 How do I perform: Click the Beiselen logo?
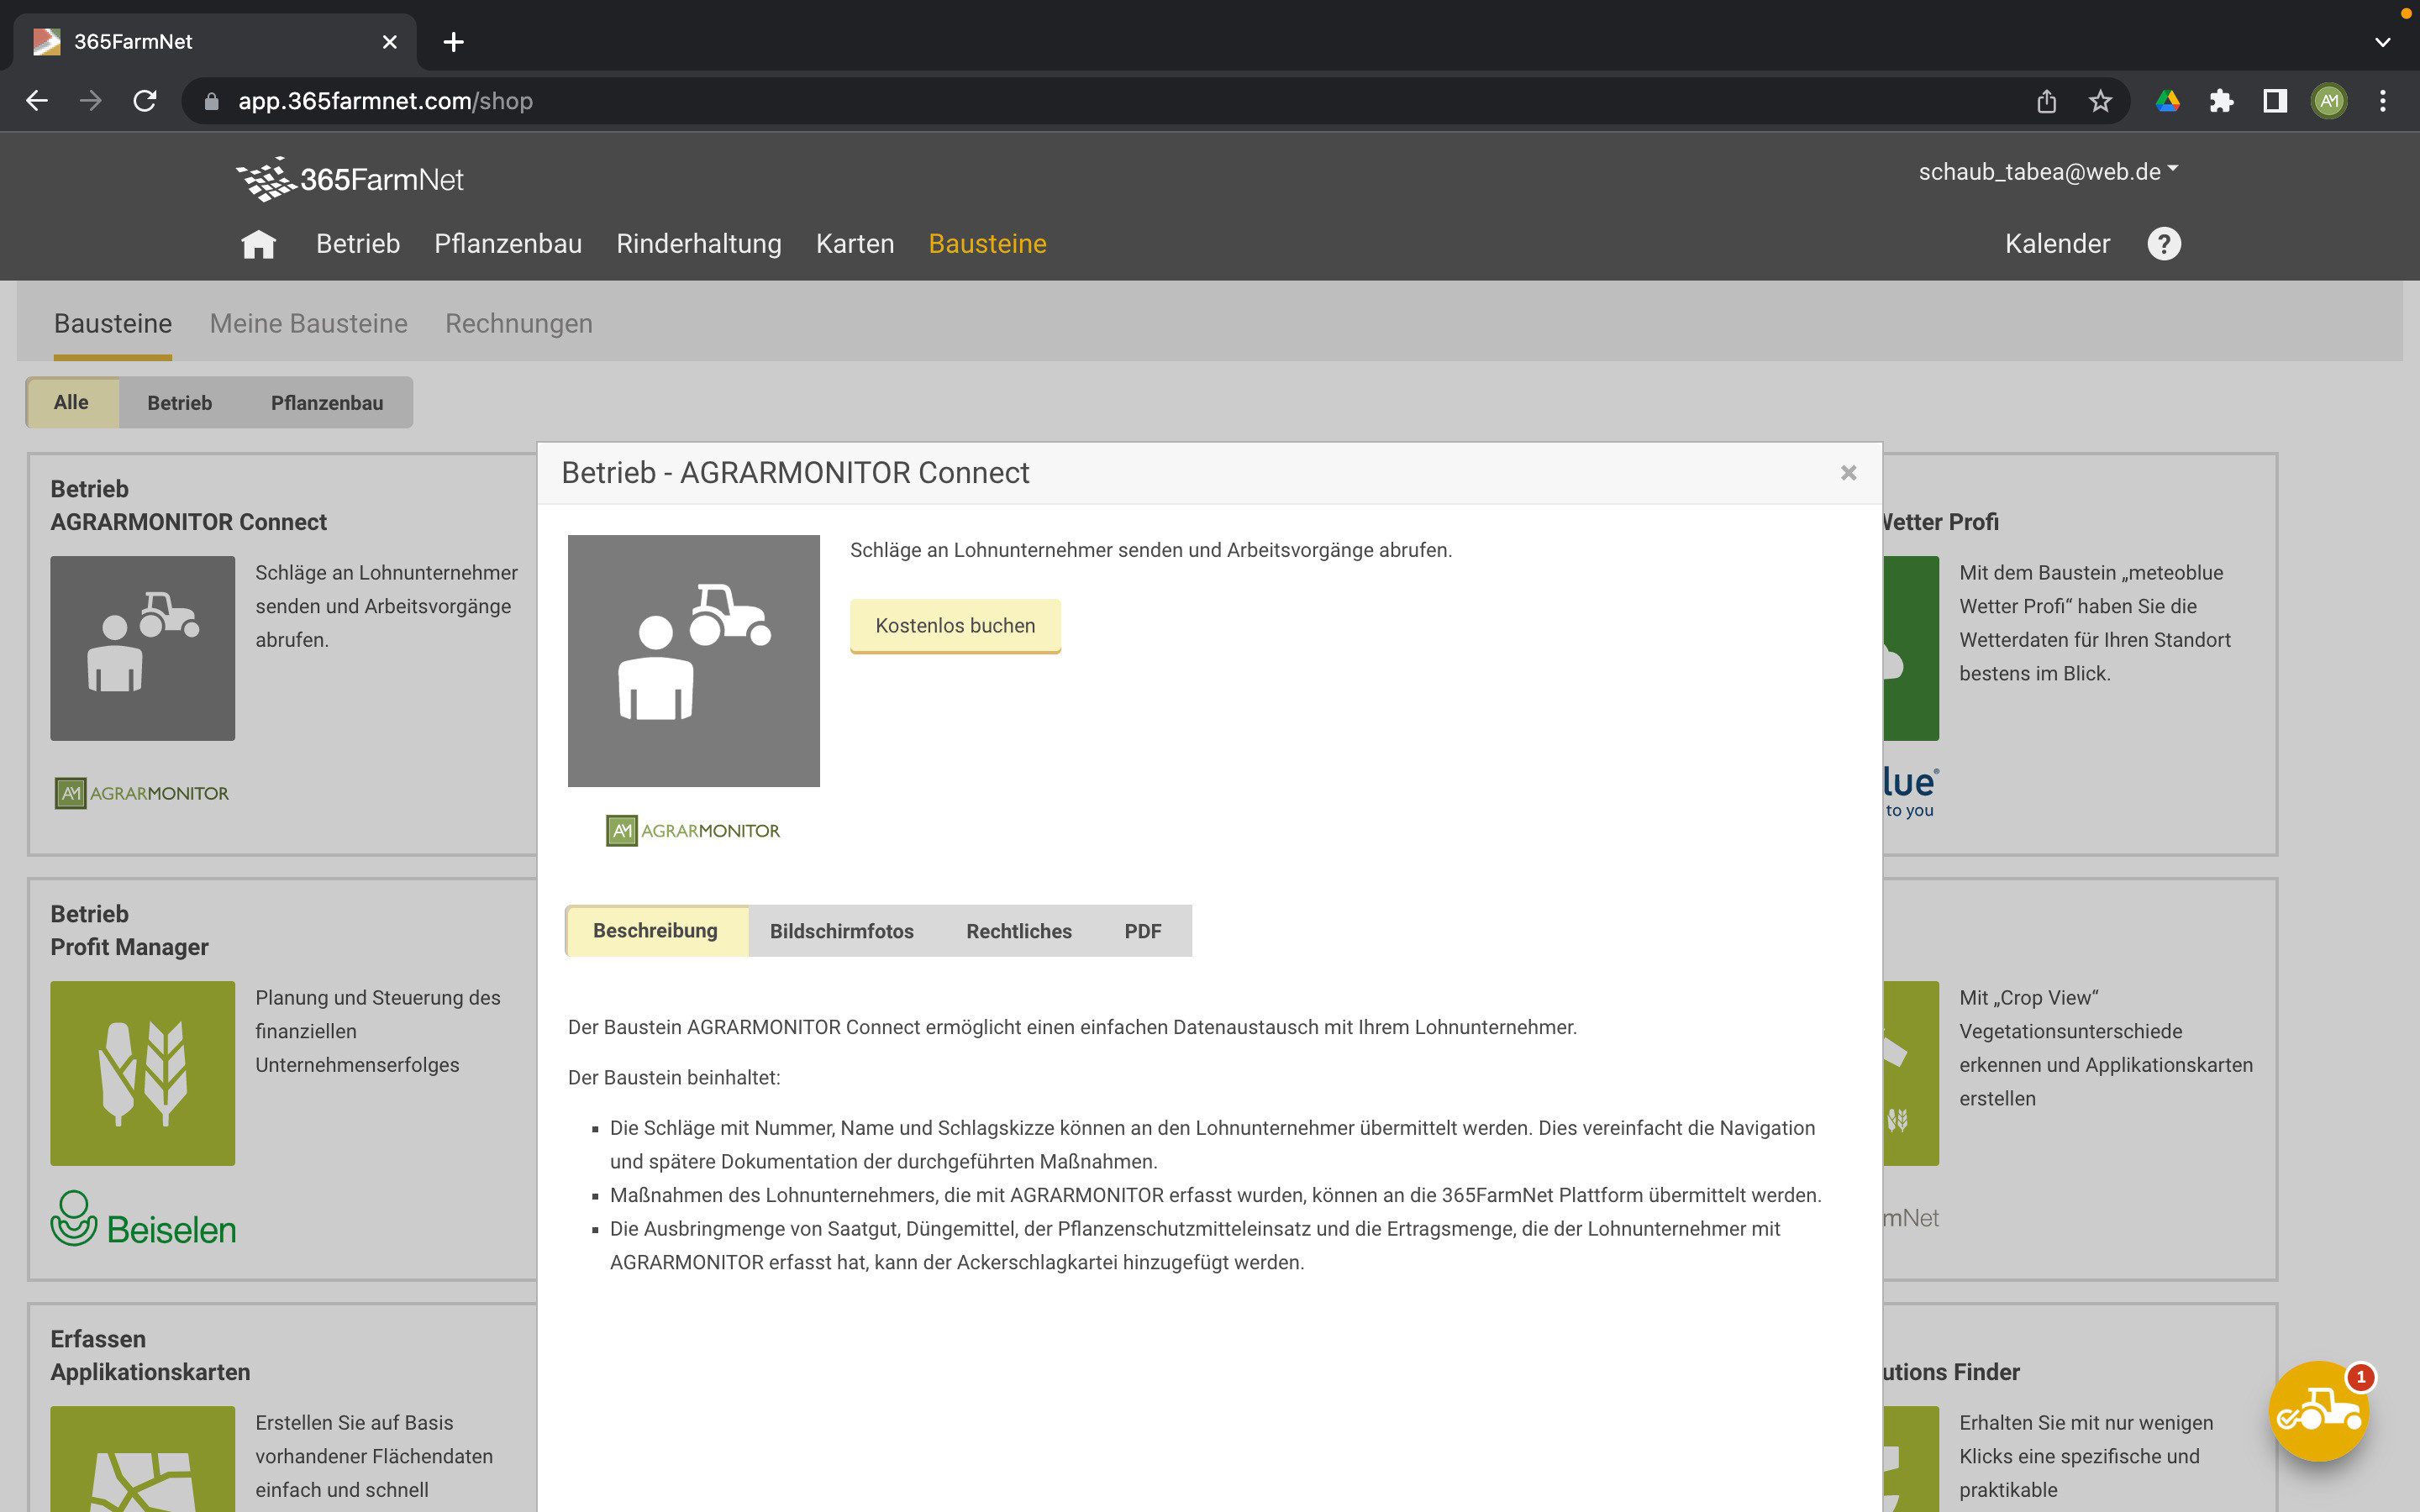144,1219
